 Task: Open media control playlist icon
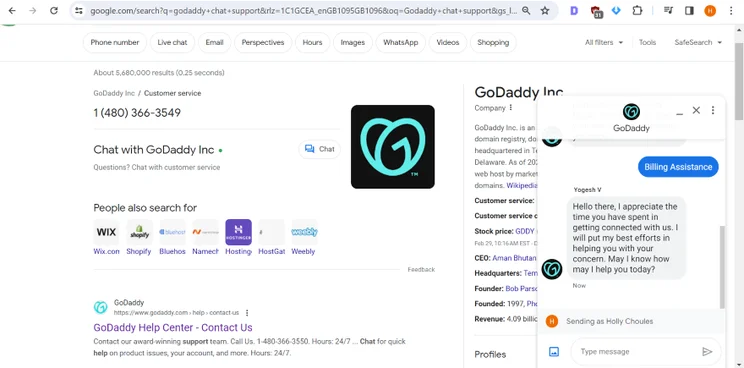click(x=668, y=10)
